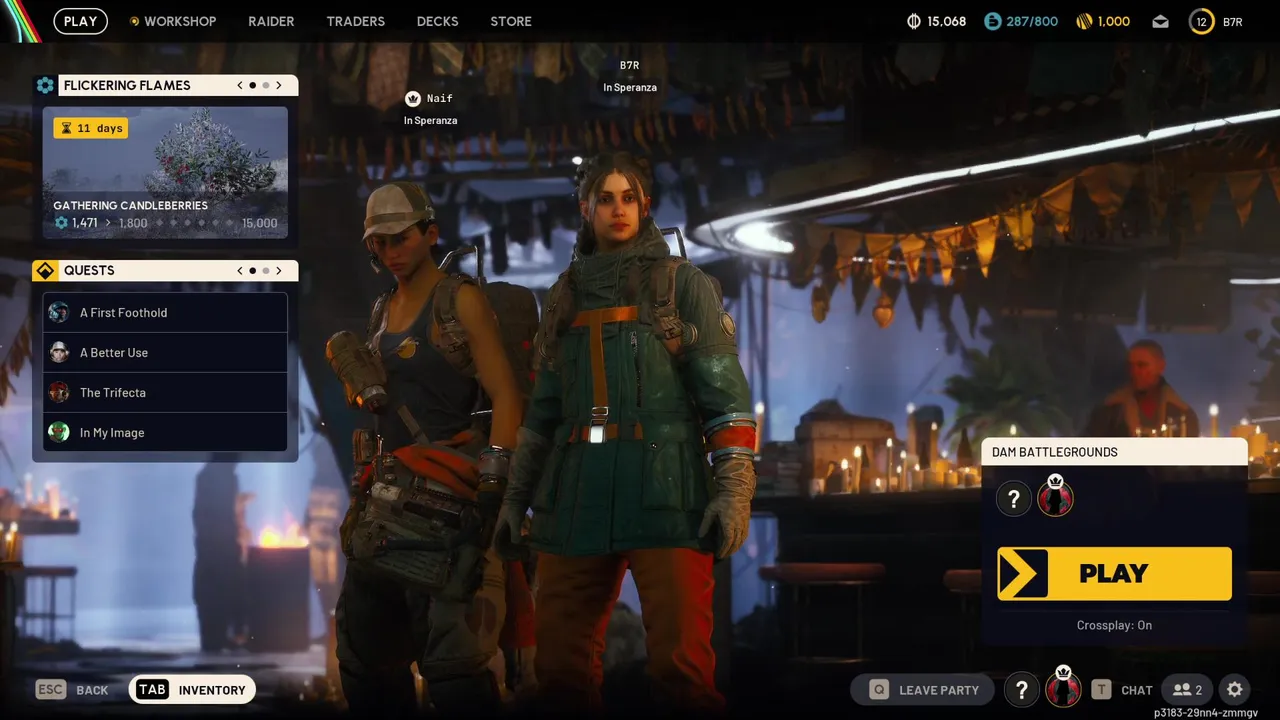Open the WORKSHOP tab

point(172,21)
